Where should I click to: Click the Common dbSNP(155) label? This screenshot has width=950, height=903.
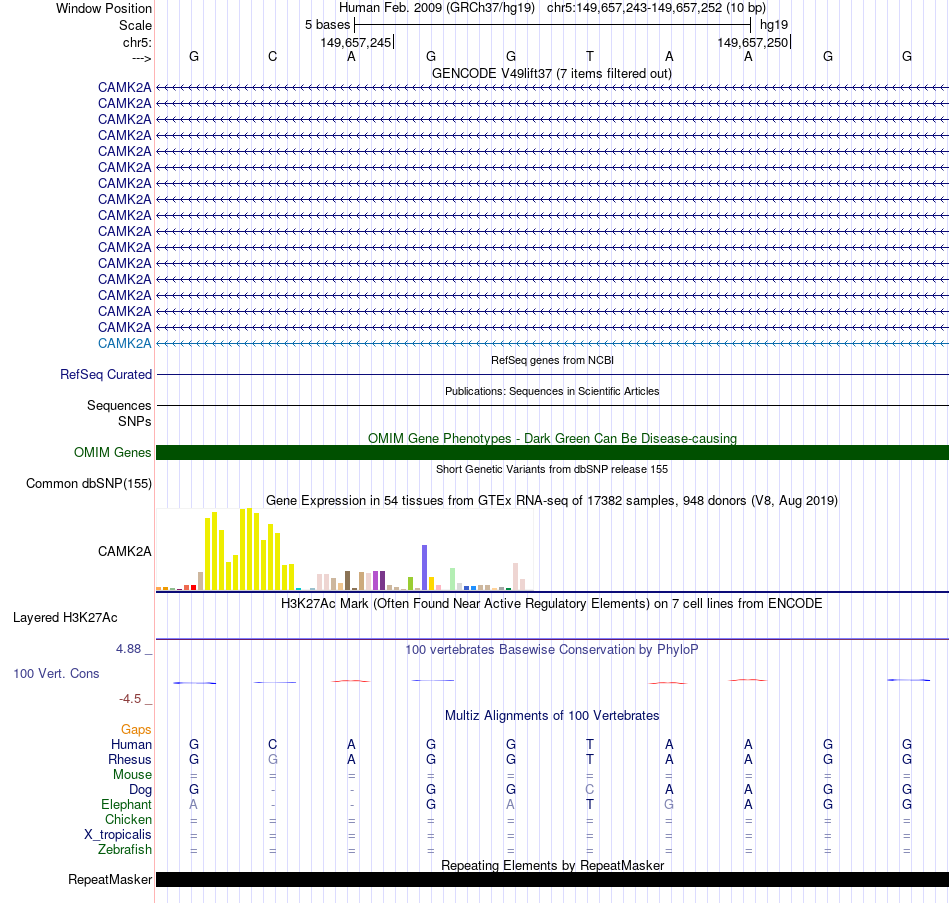click(x=88, y=484)
